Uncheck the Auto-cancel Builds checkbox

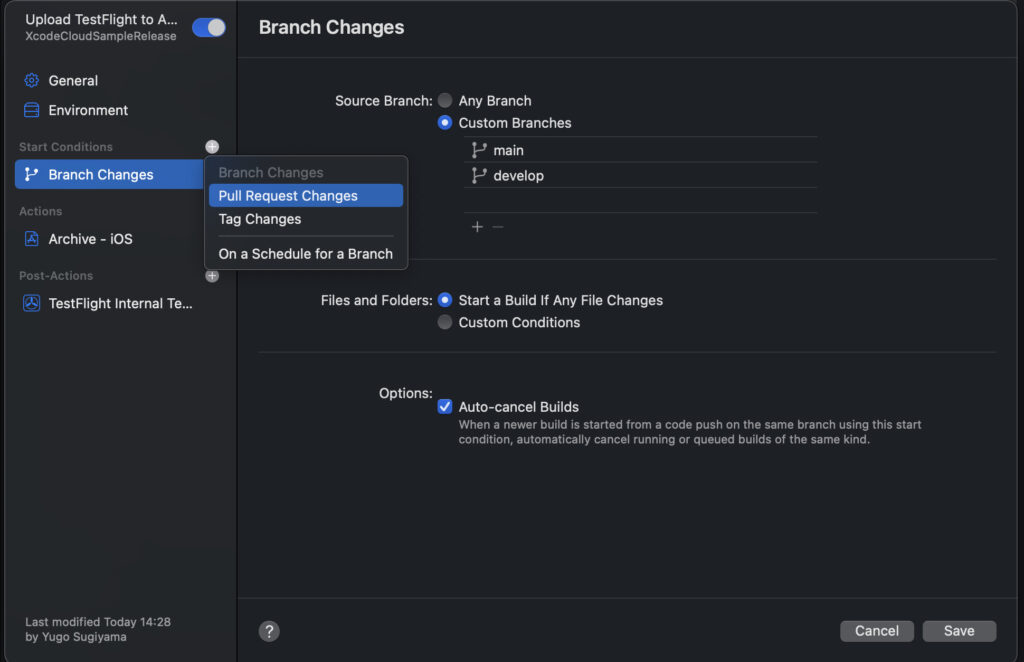tap(445, 406)
